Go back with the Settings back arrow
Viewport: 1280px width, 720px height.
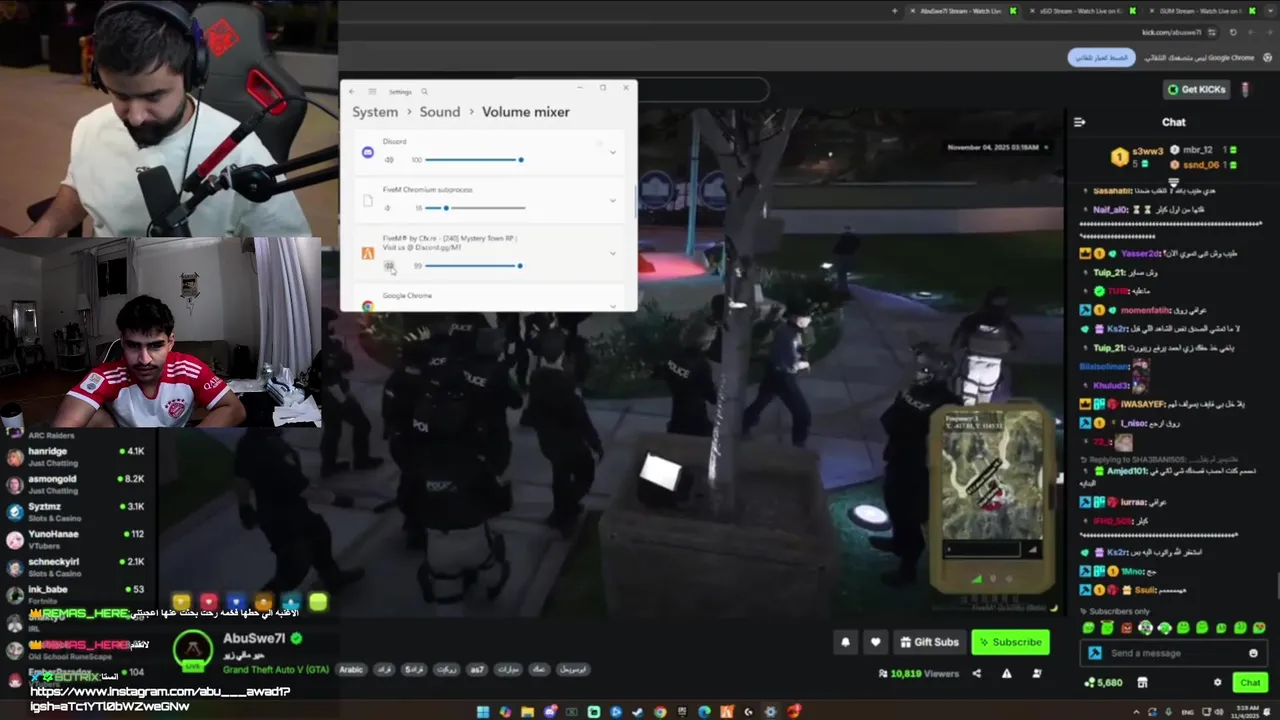[x=353, y=92]
